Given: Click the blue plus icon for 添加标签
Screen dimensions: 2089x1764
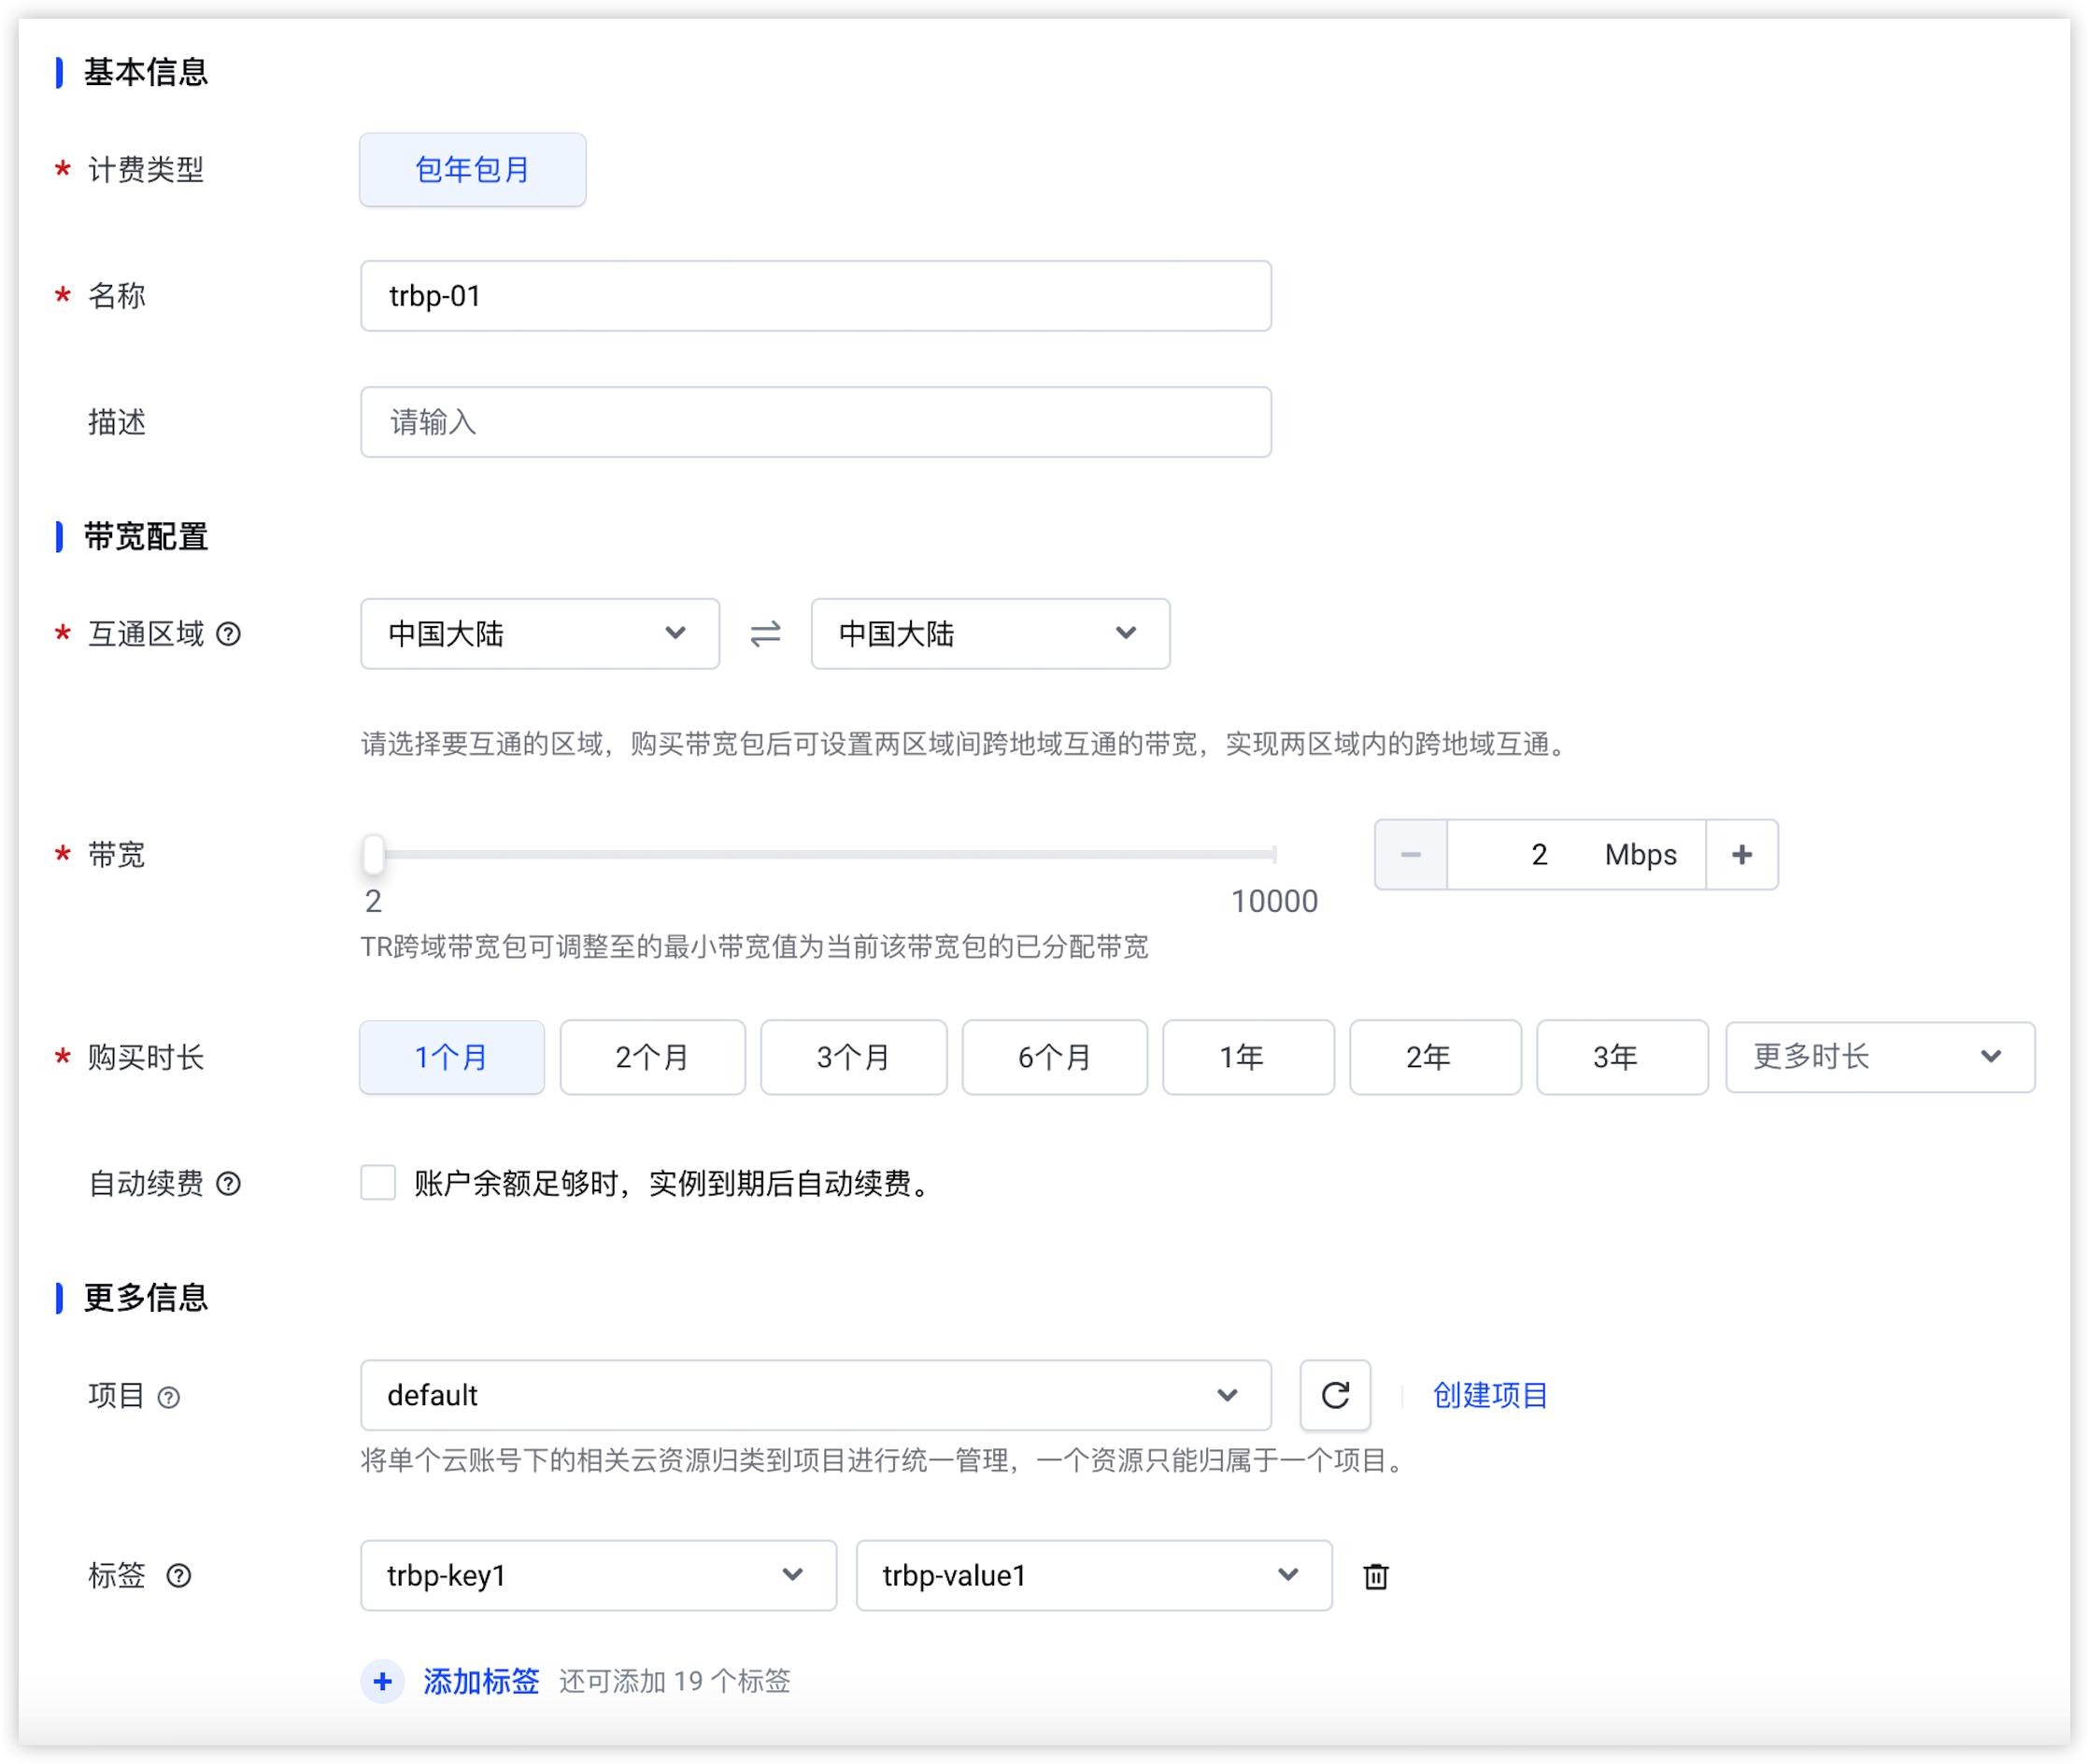Looking at the screenshot, I should 382,1681.
